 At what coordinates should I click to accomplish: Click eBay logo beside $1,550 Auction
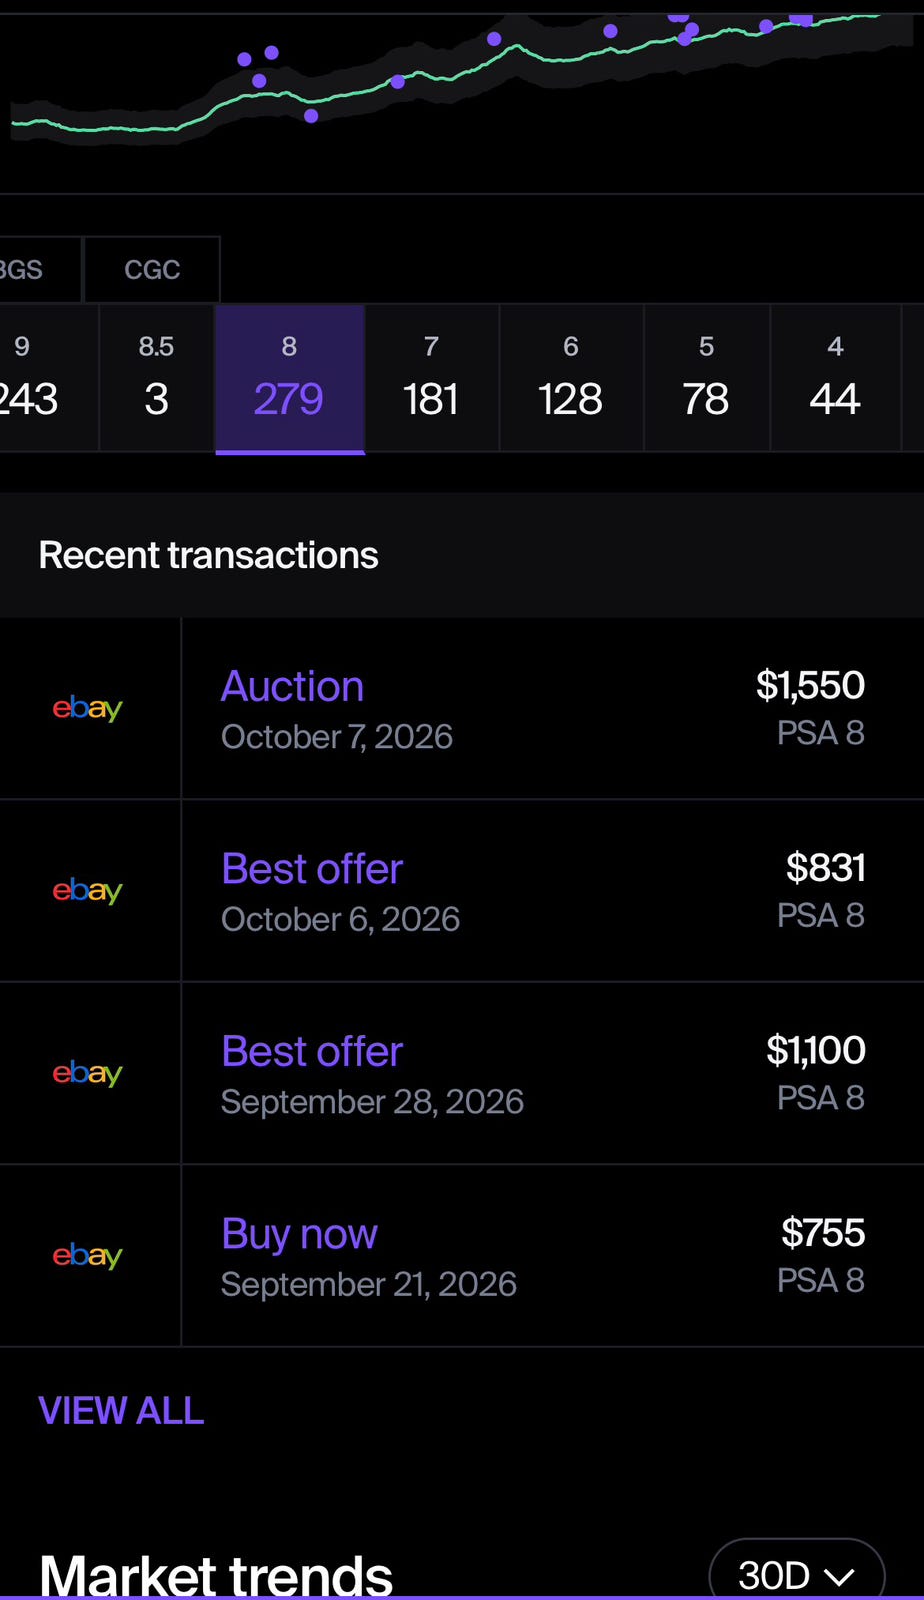pyautogui.click(x=87, y=708)
